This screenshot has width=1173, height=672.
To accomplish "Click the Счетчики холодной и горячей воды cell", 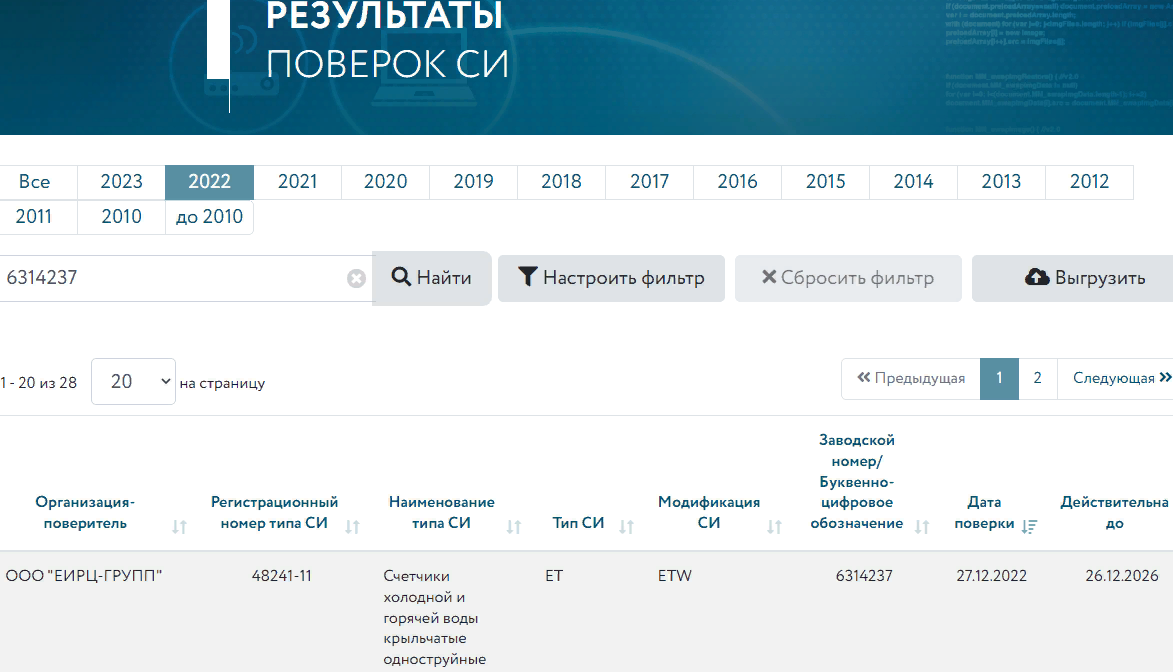I will (x=435, y=618).
